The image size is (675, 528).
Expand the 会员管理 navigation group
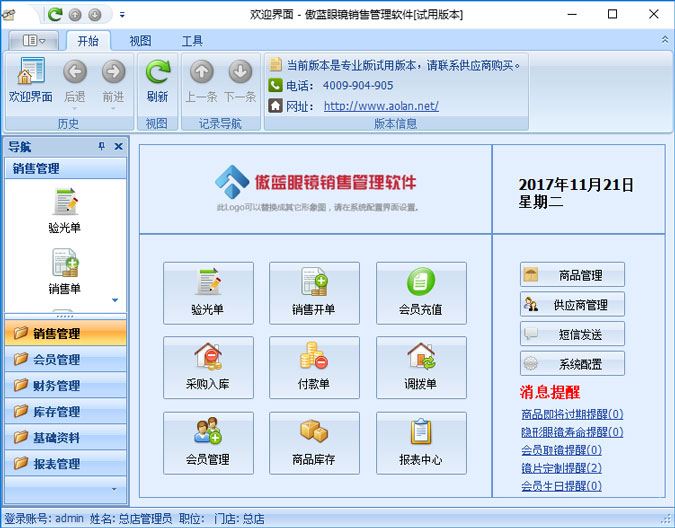tap(64, 360)
